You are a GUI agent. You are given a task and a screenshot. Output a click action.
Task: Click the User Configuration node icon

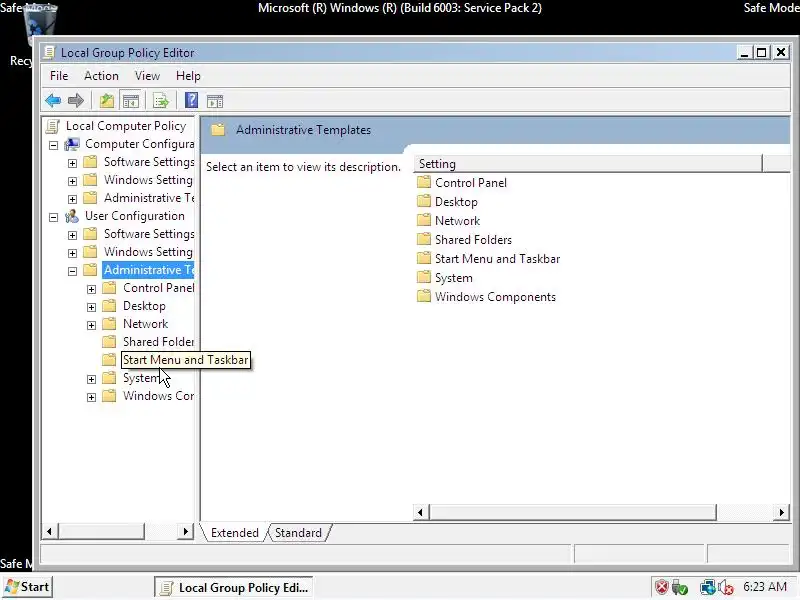click(72, 216)
